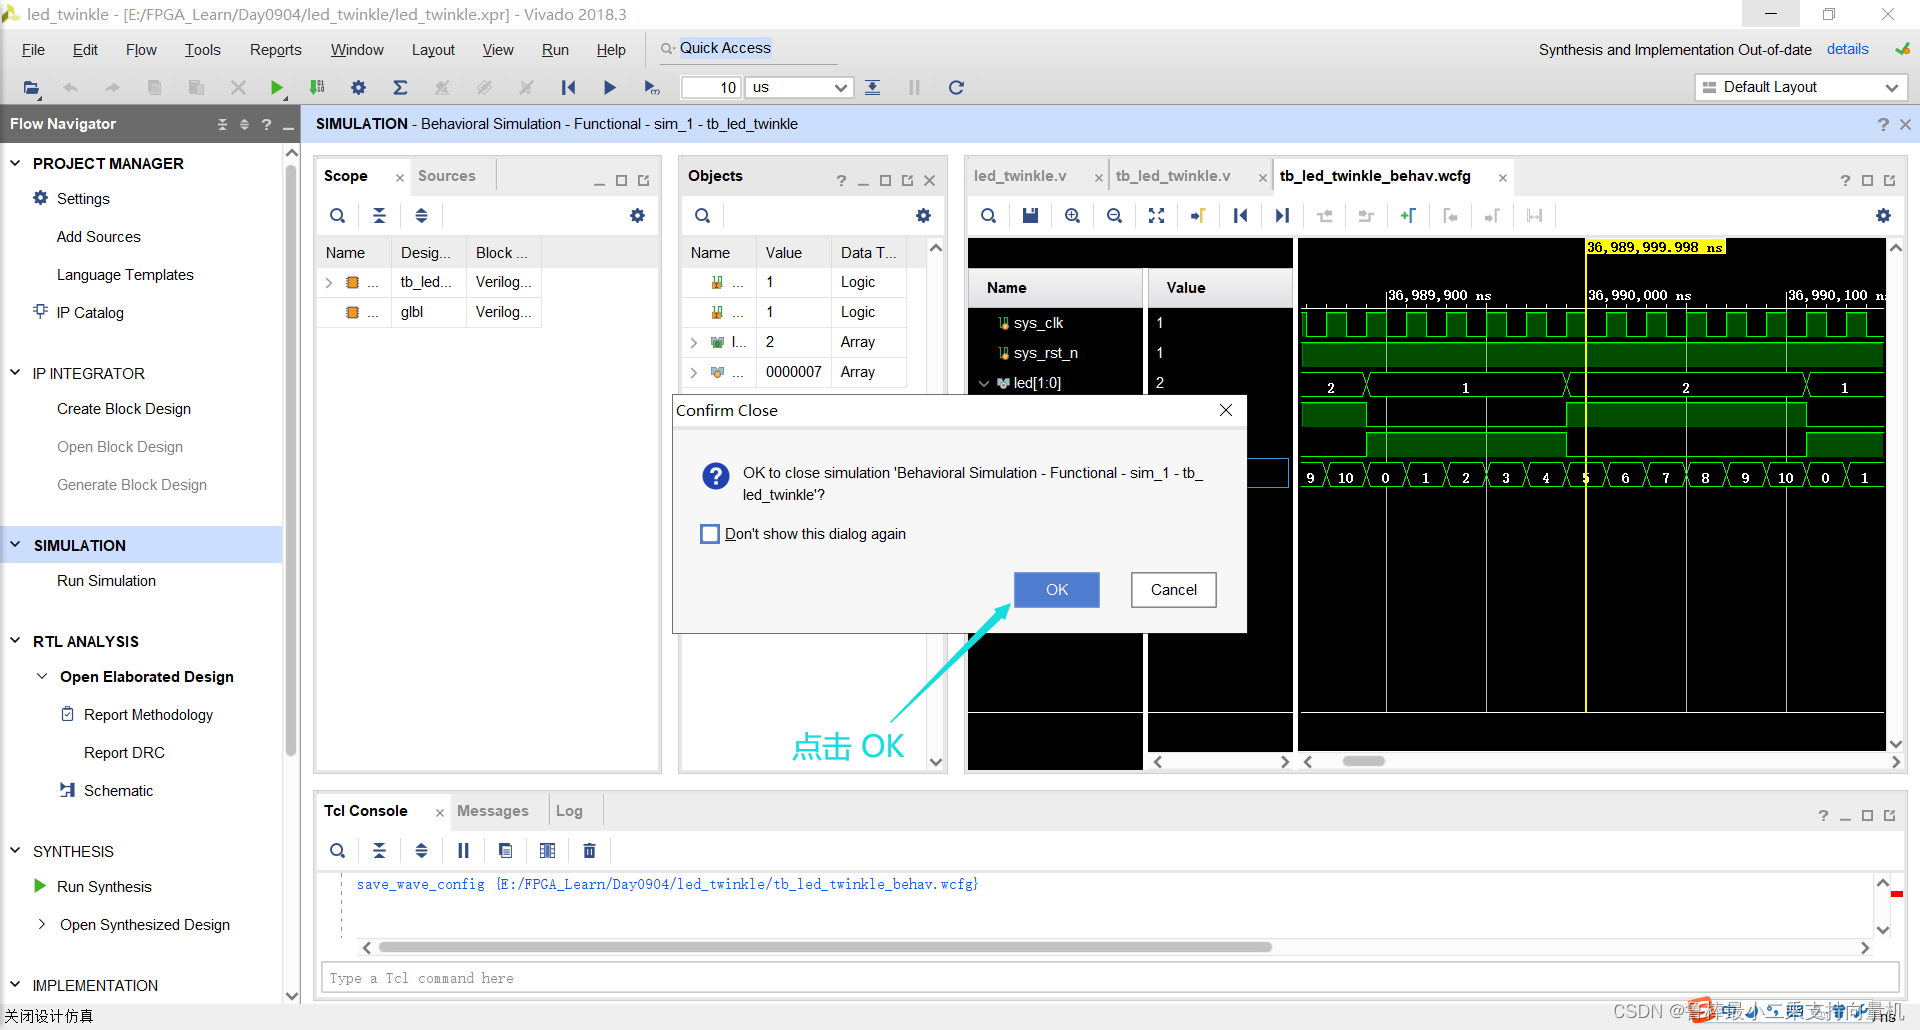Collapse the led[1:0] signal group

[984, 383]
